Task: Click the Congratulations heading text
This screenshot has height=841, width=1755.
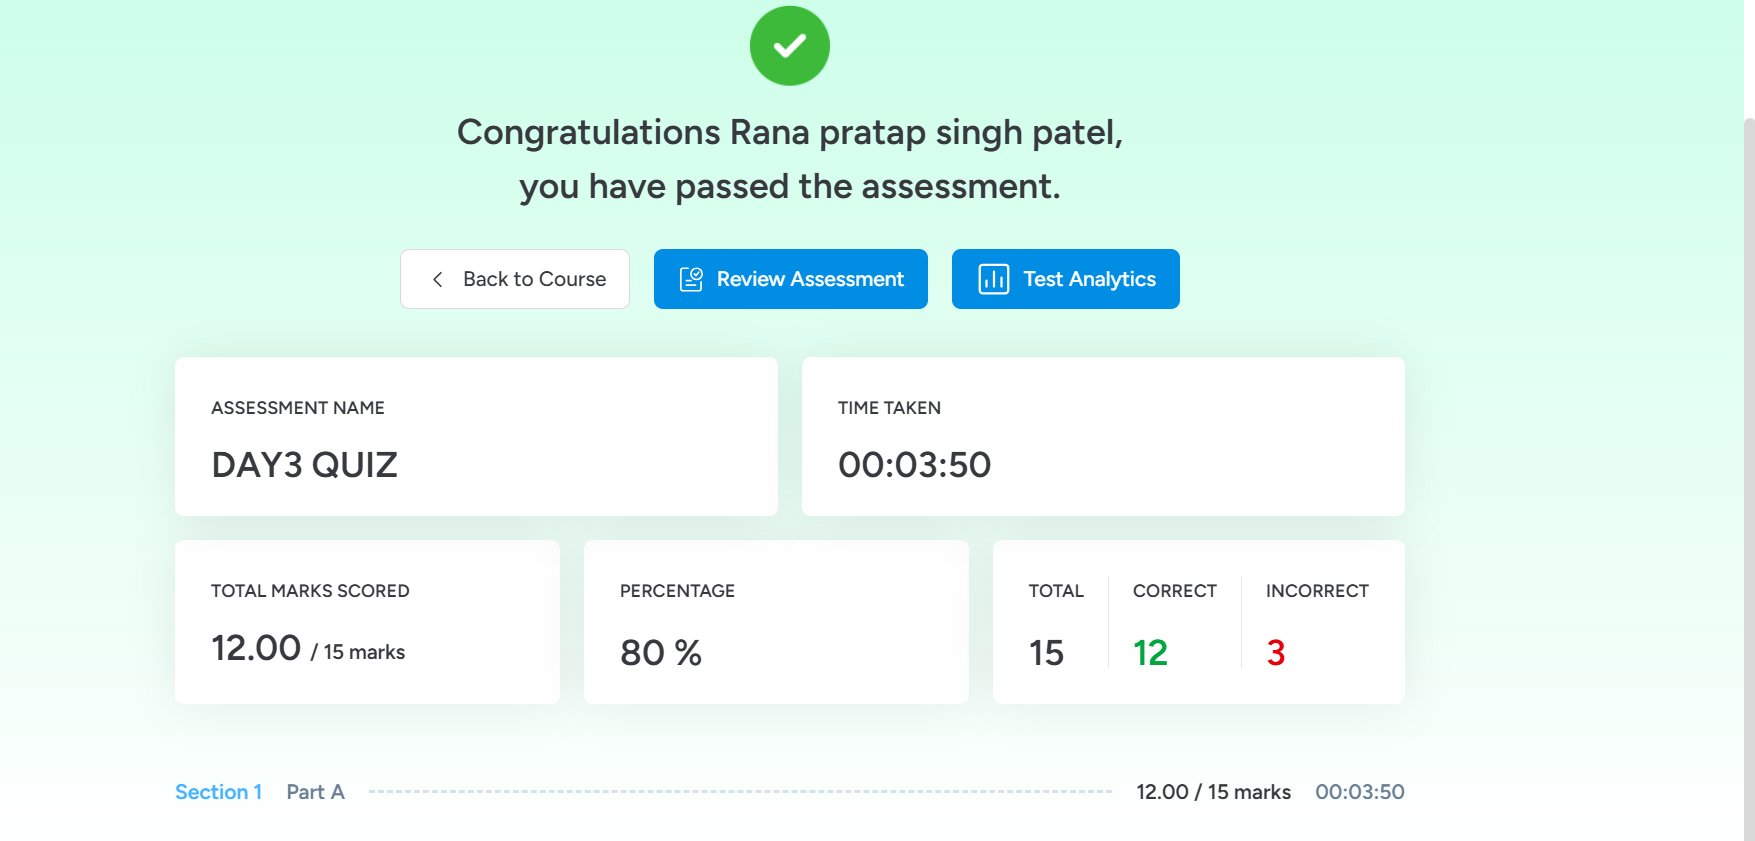Action: tap(789, 133)
